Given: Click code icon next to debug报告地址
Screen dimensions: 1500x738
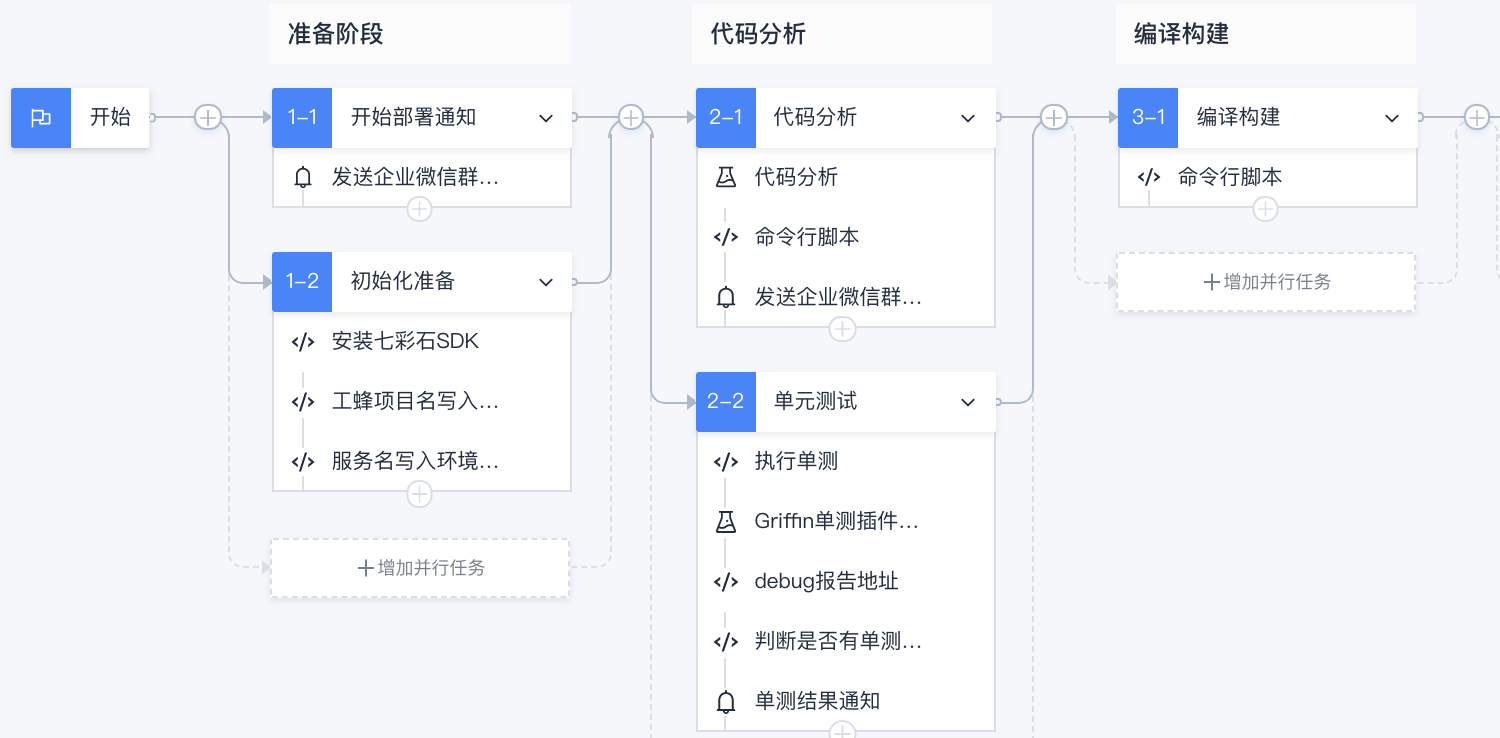Looking at the screenshot, I should point(726,582).
